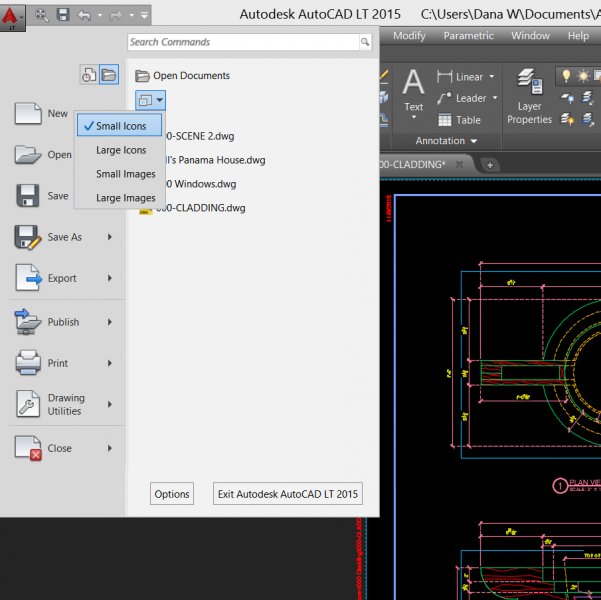Click the Table tool
Image resolution: width=601 pixels, height=600 pixels.
[459, 120]
